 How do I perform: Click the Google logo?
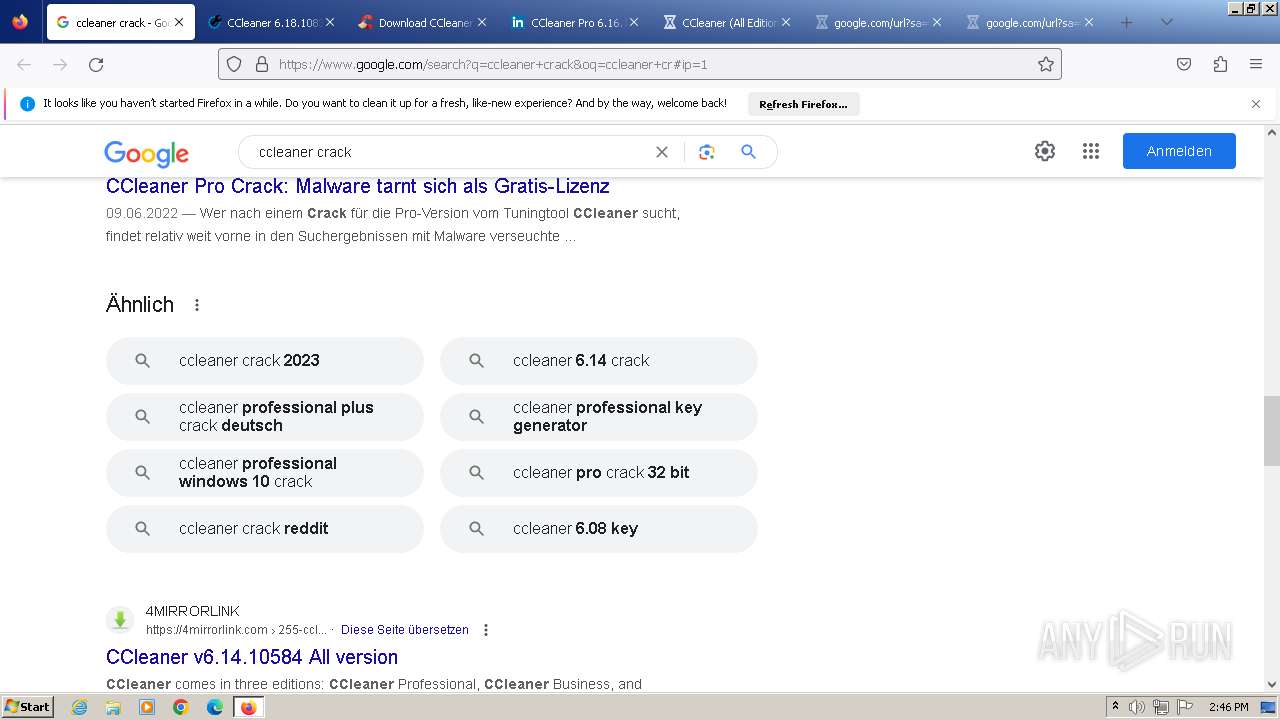point(147,153)
